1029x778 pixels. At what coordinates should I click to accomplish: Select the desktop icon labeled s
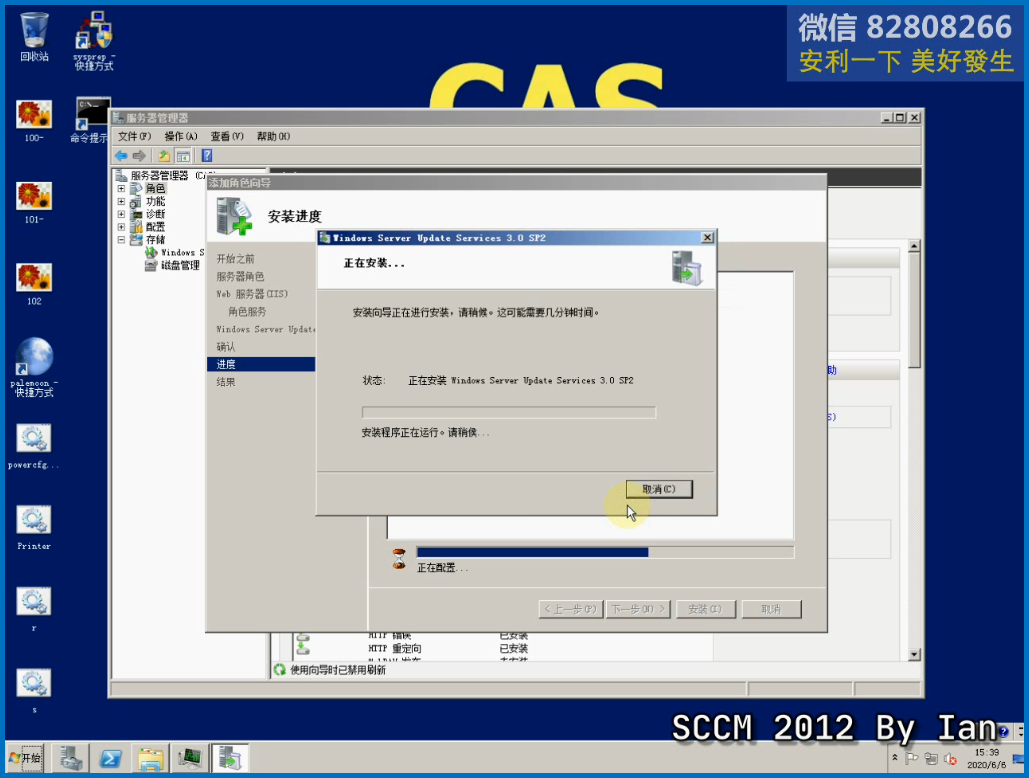pyautogui.click(x=33, y=691)
